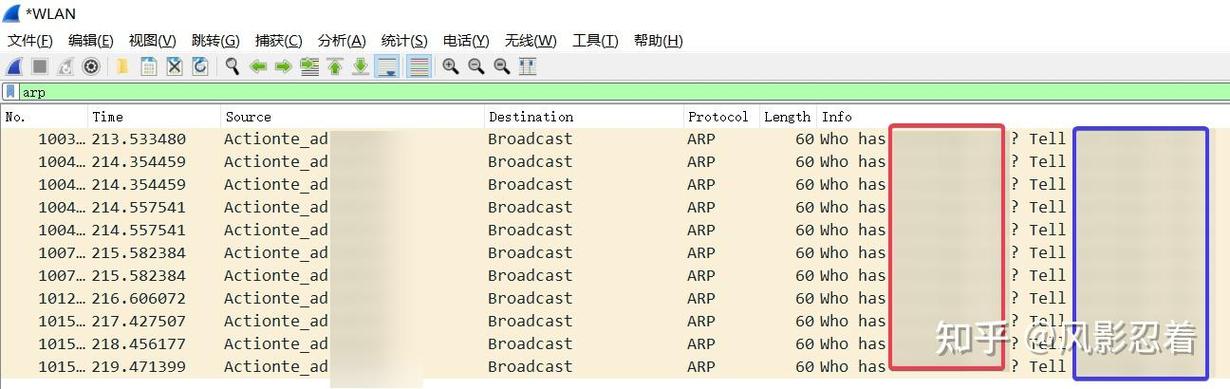Open the 无线(W) menu
Screen dimensions: 1230x389
click(530, 41)
